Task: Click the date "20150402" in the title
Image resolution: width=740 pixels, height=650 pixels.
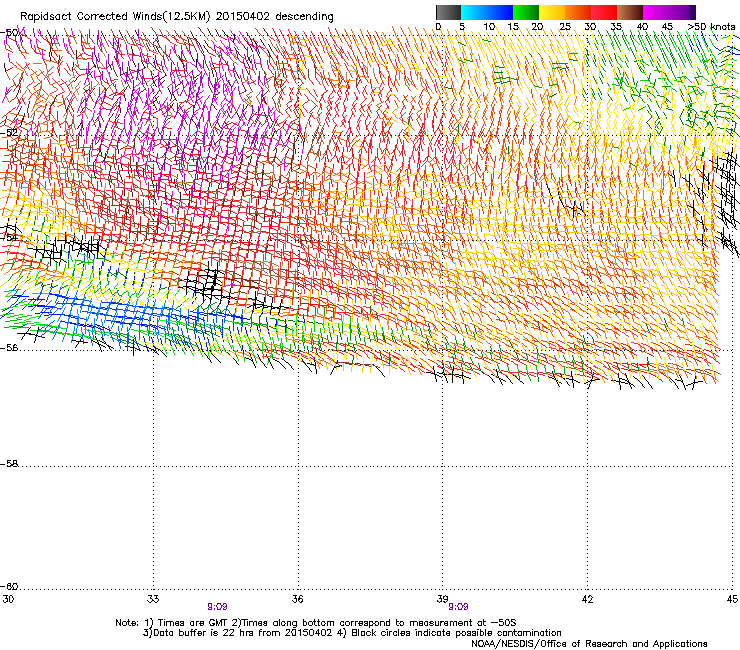Action: pyautogui.click(x=243, y=17)
